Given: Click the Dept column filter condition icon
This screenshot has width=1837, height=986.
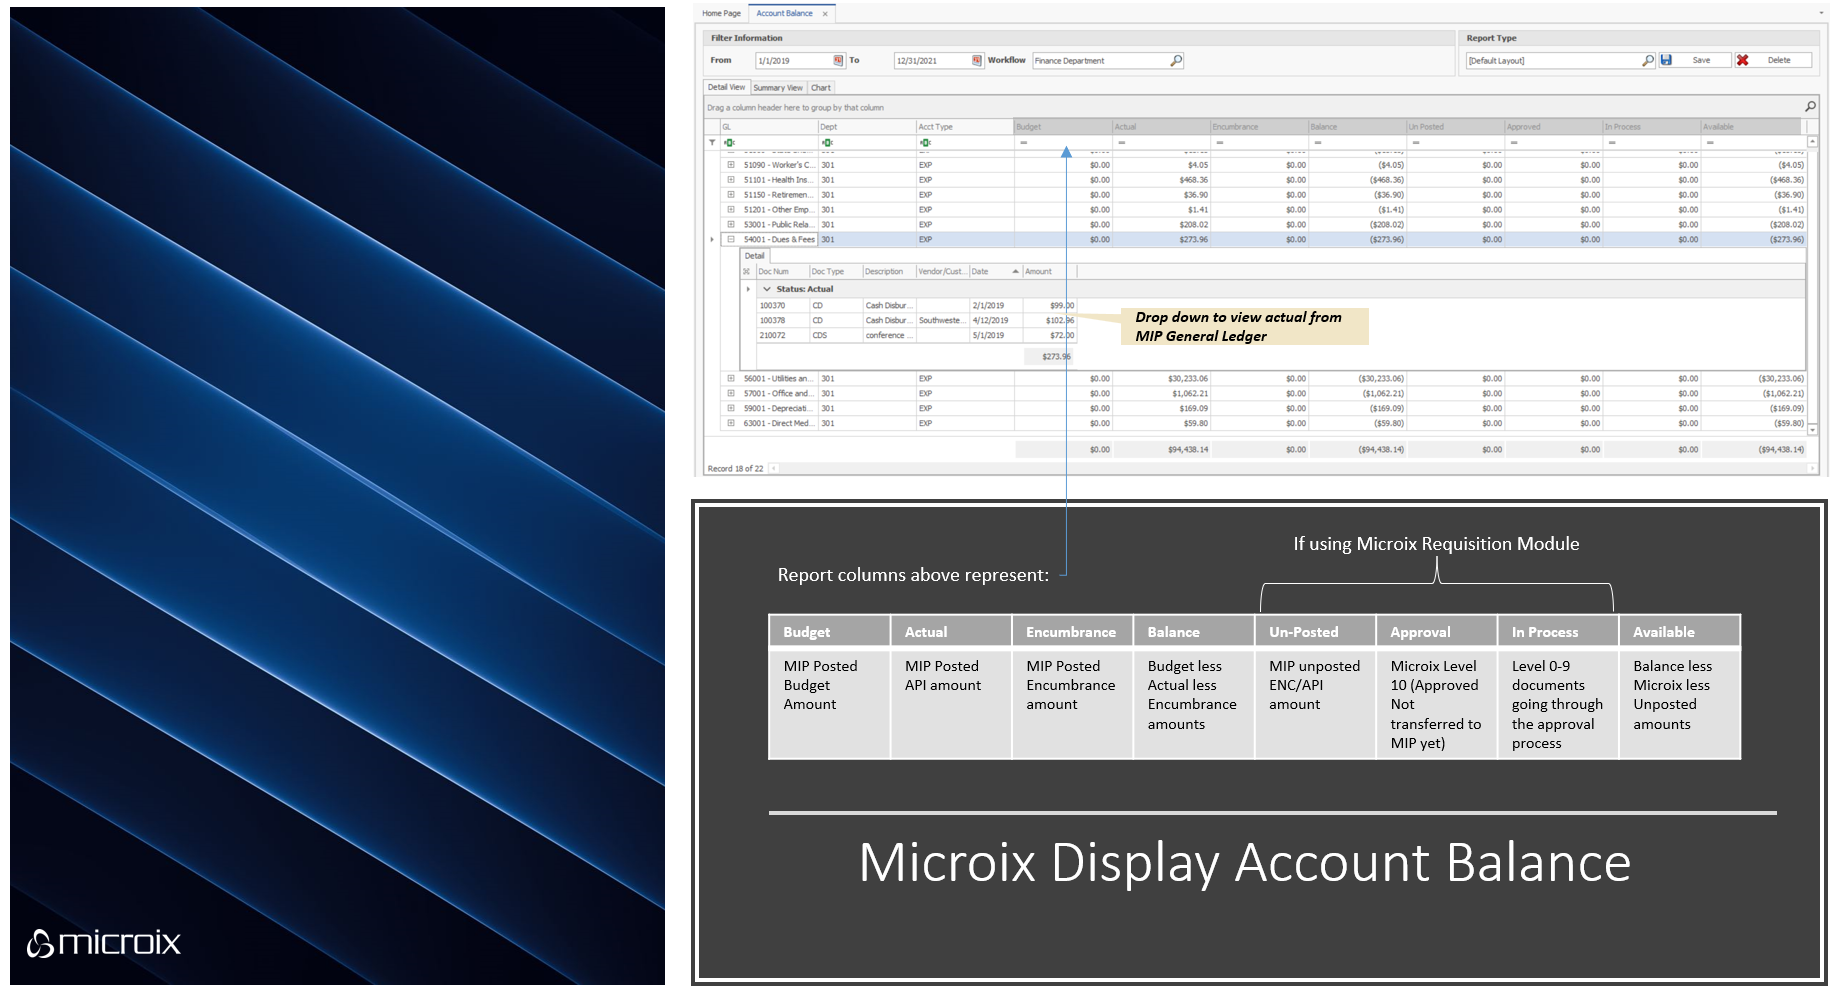Looking at the screenshot, I should (x=827, y=143).
